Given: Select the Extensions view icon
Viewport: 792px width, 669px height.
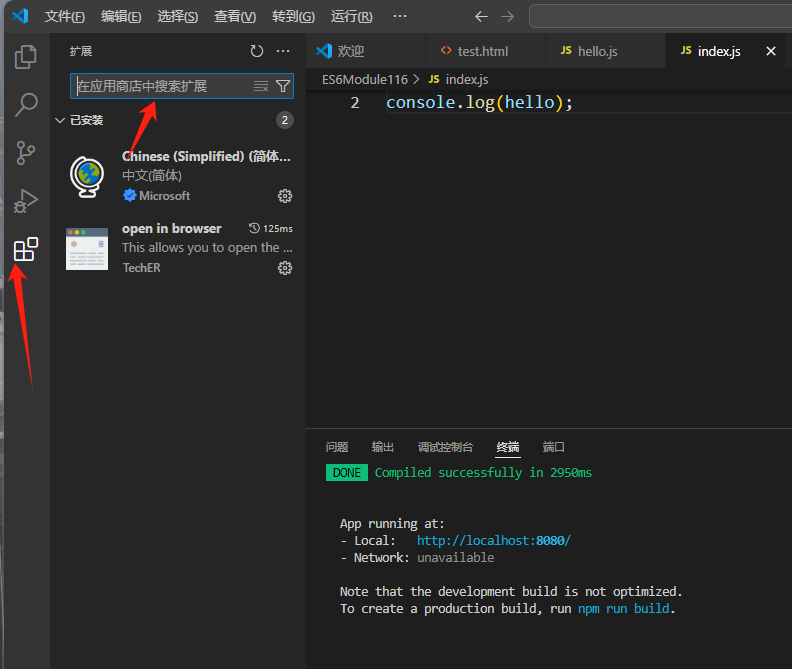Looking at the screenshot, I should point(26,249).
